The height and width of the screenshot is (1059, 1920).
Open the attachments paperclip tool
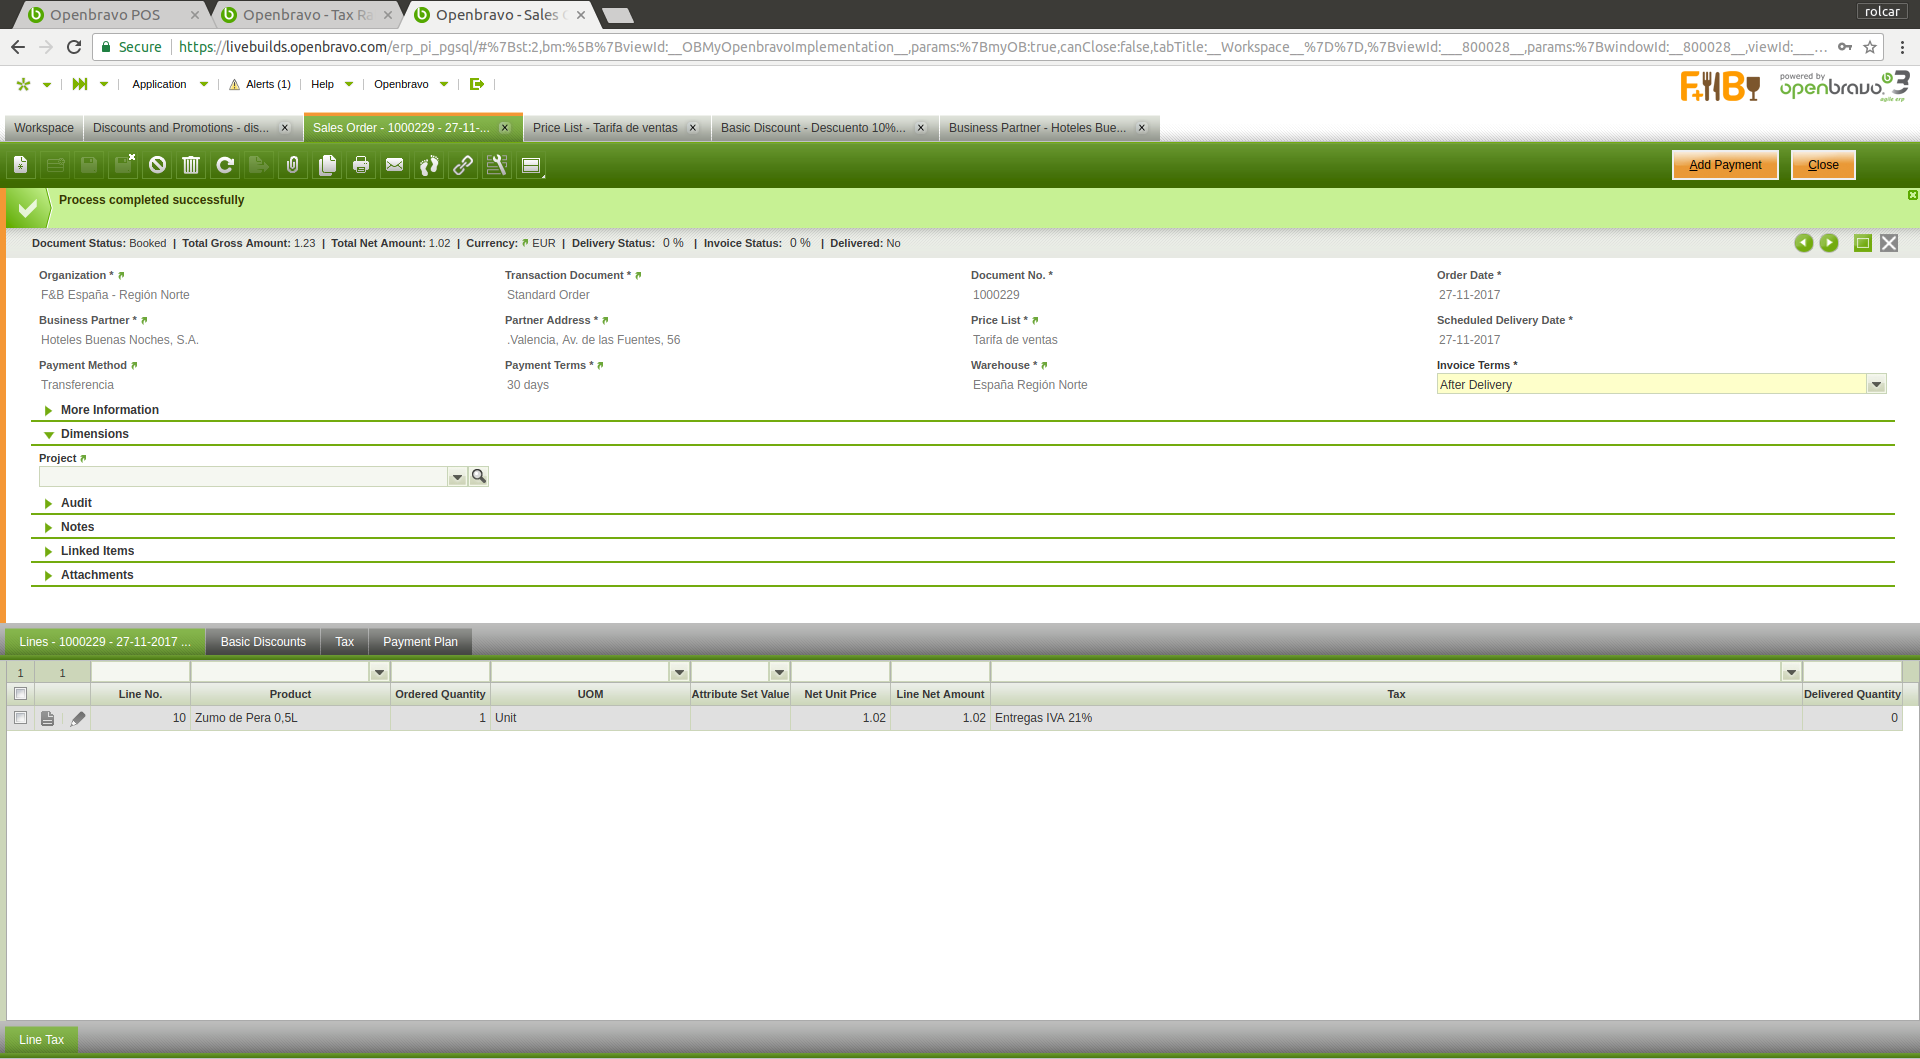point(293,165)
